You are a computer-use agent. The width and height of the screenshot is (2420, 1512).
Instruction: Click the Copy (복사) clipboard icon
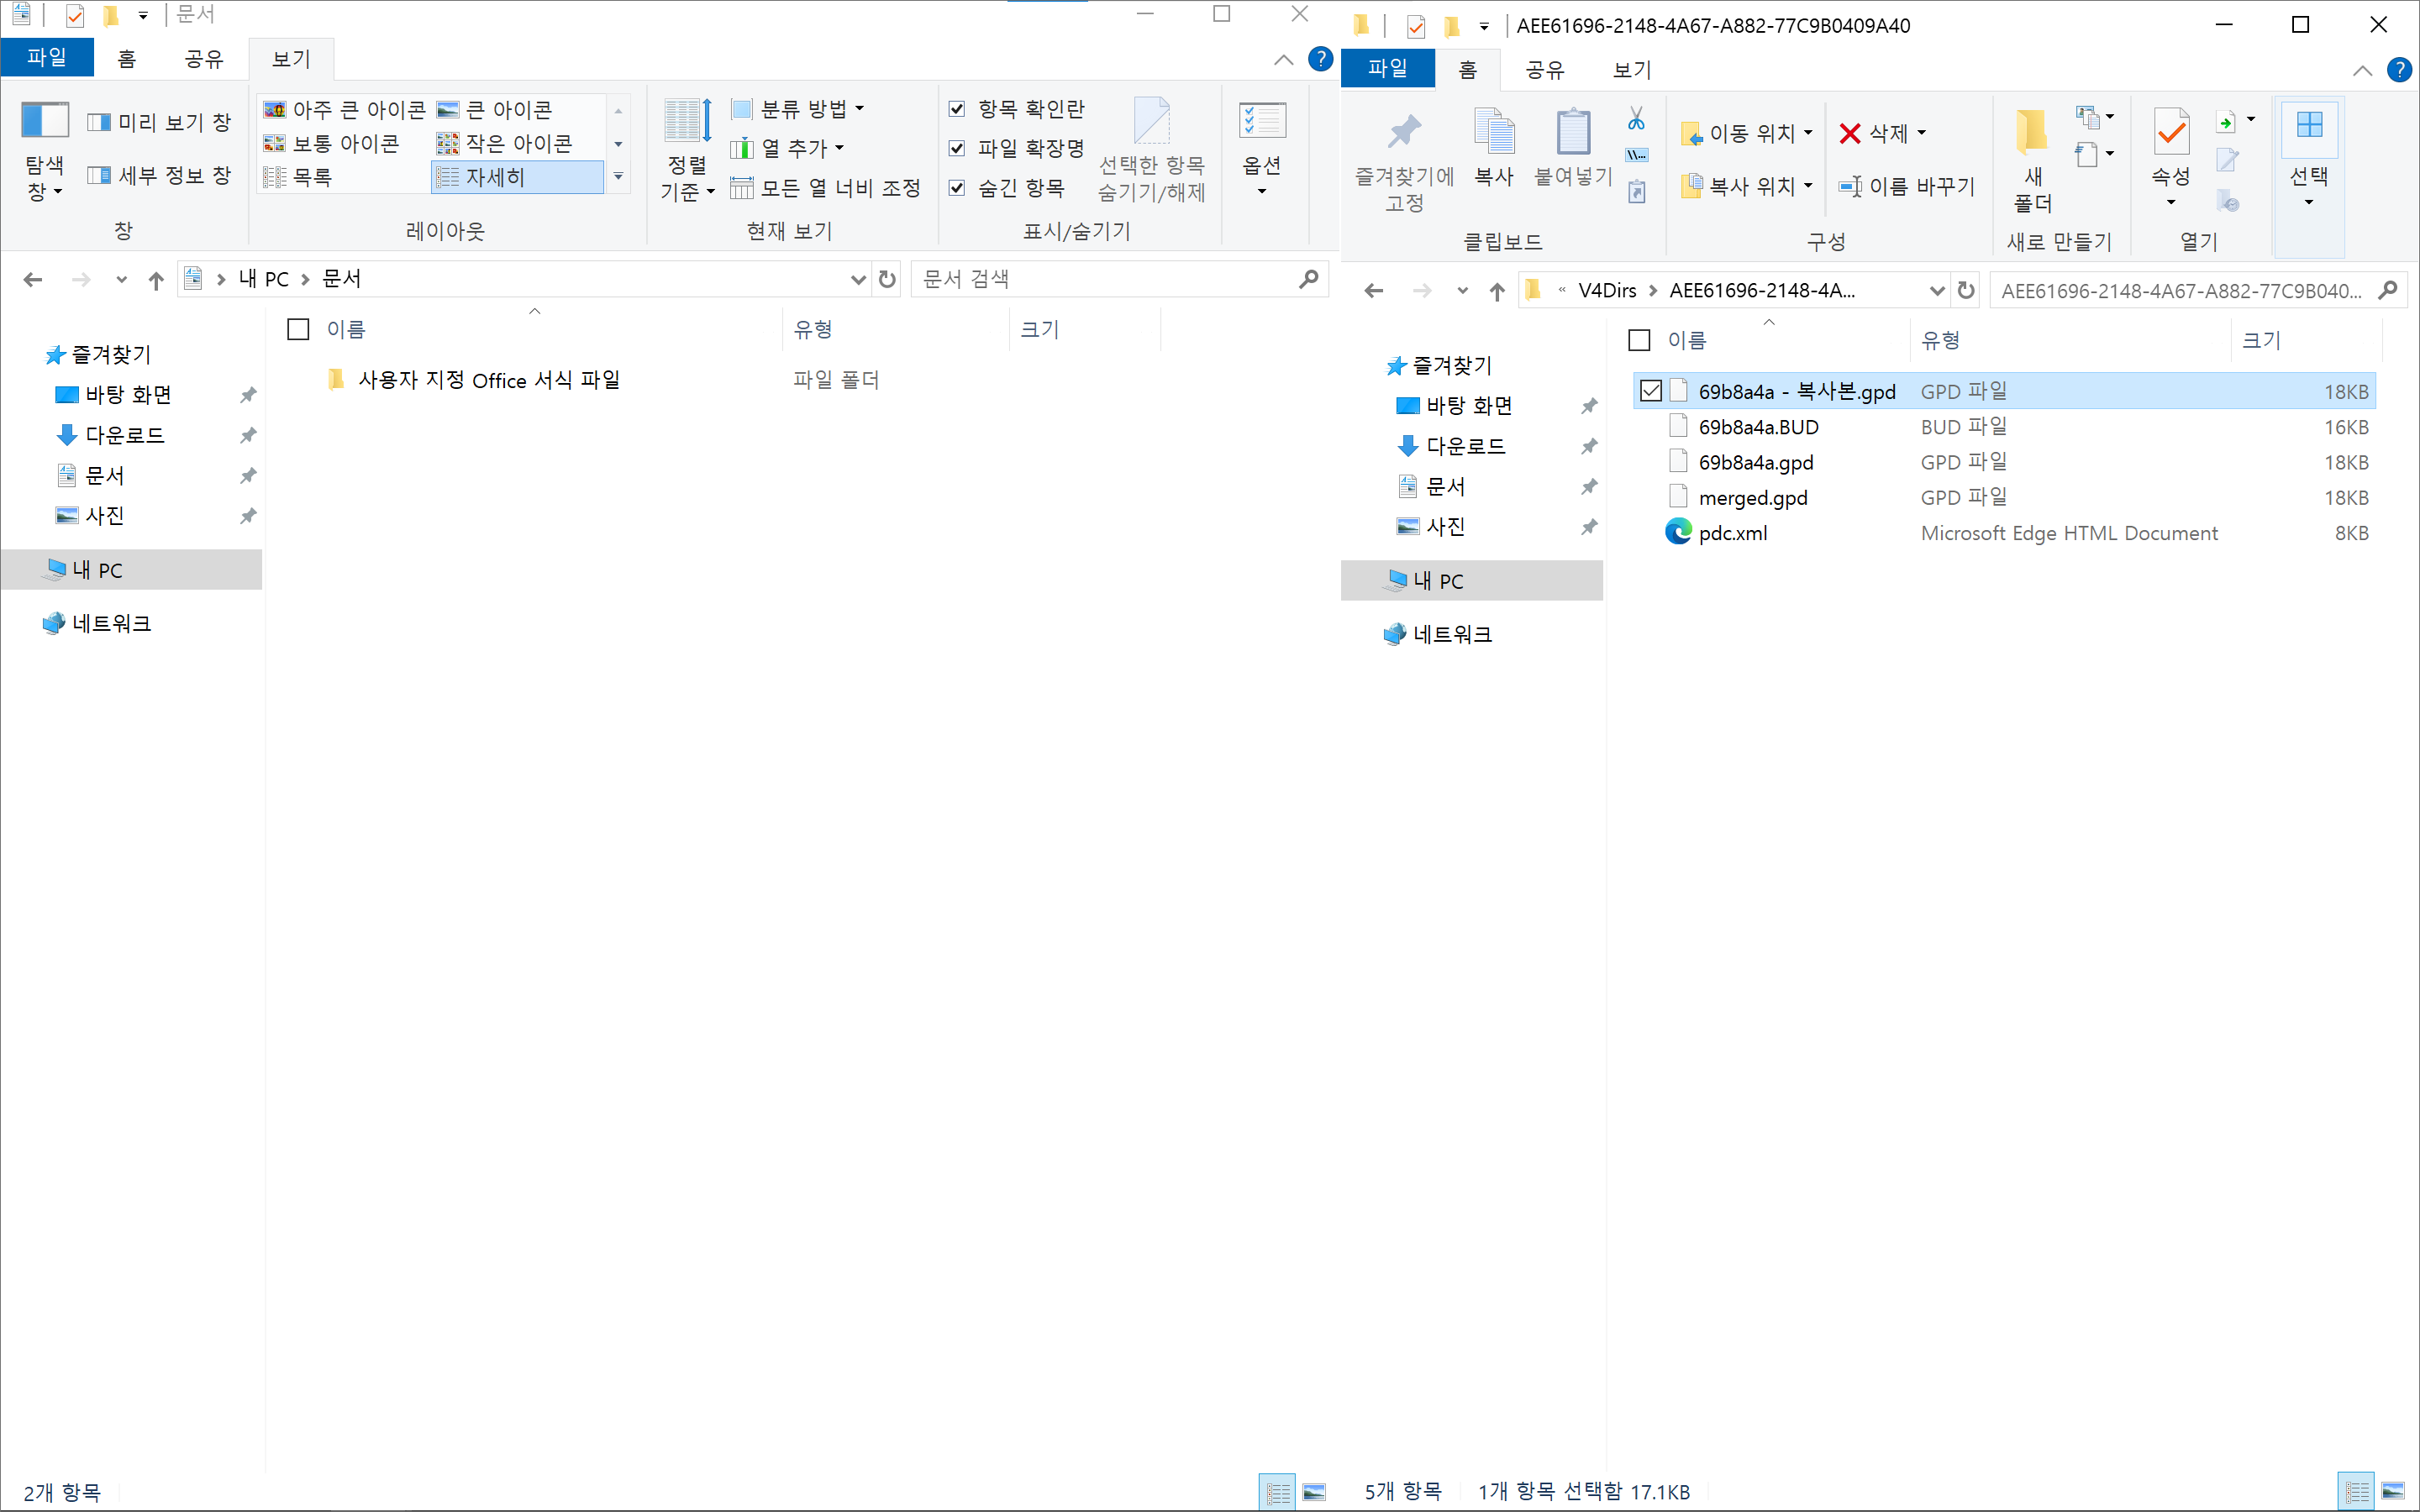(x=1494, y=133)
